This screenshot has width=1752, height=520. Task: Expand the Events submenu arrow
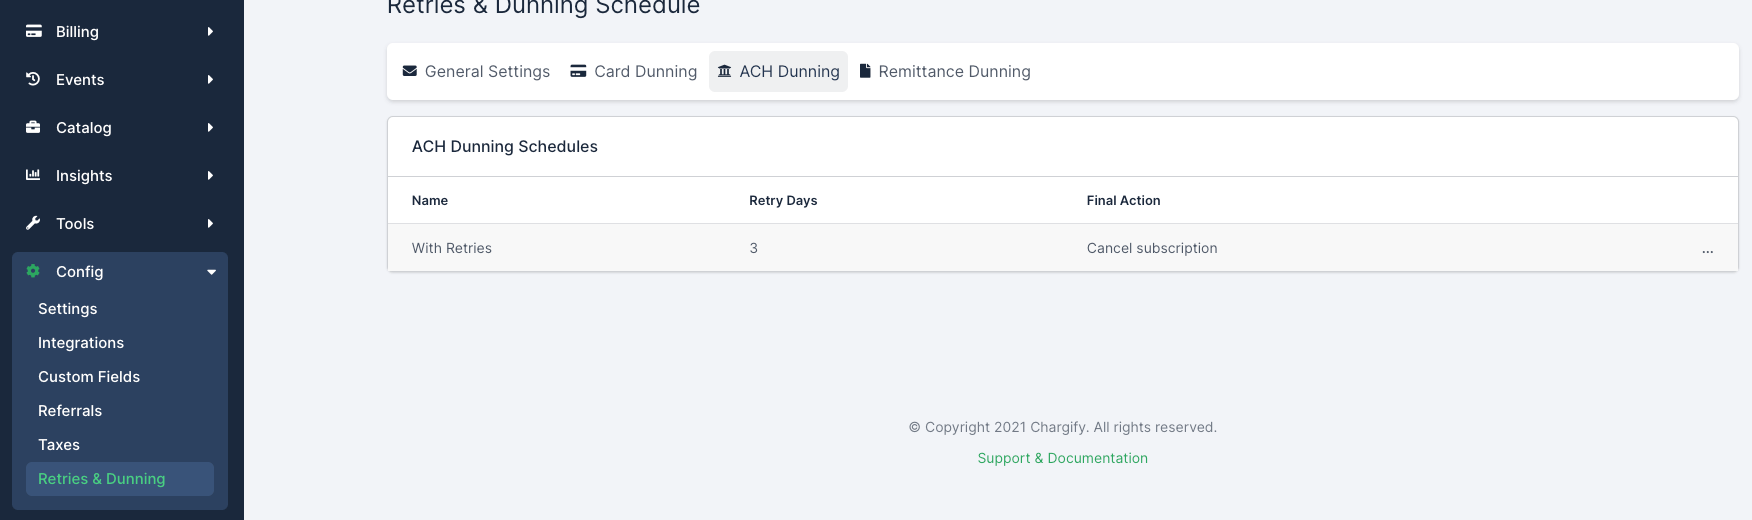coord(210,79)
